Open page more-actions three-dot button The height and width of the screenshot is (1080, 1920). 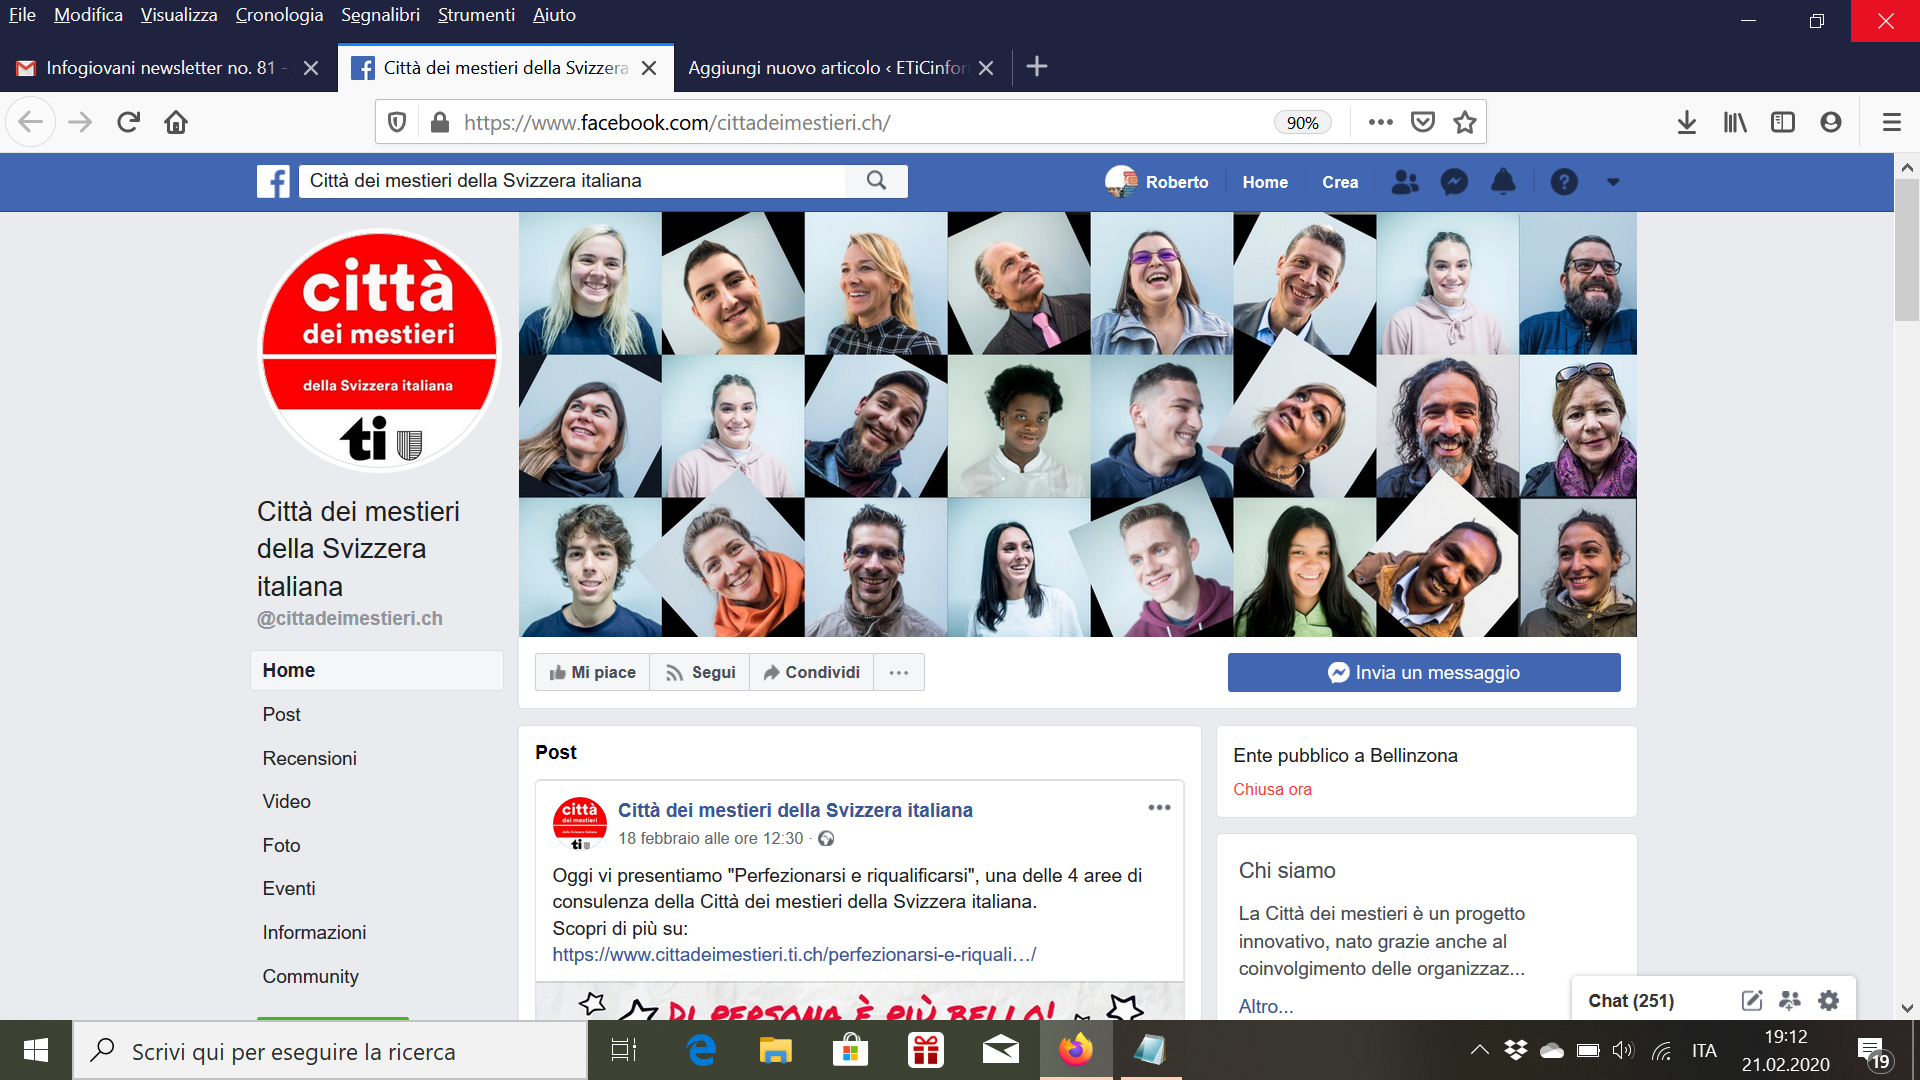[899, 672]
